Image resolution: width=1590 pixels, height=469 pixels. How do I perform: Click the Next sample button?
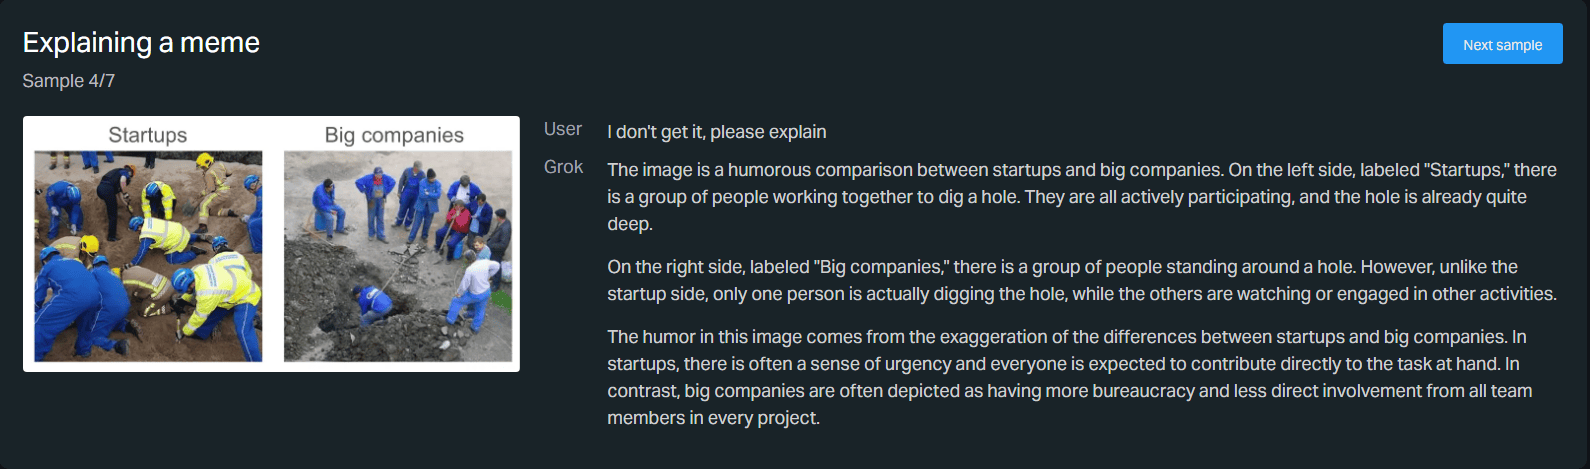1501,44
